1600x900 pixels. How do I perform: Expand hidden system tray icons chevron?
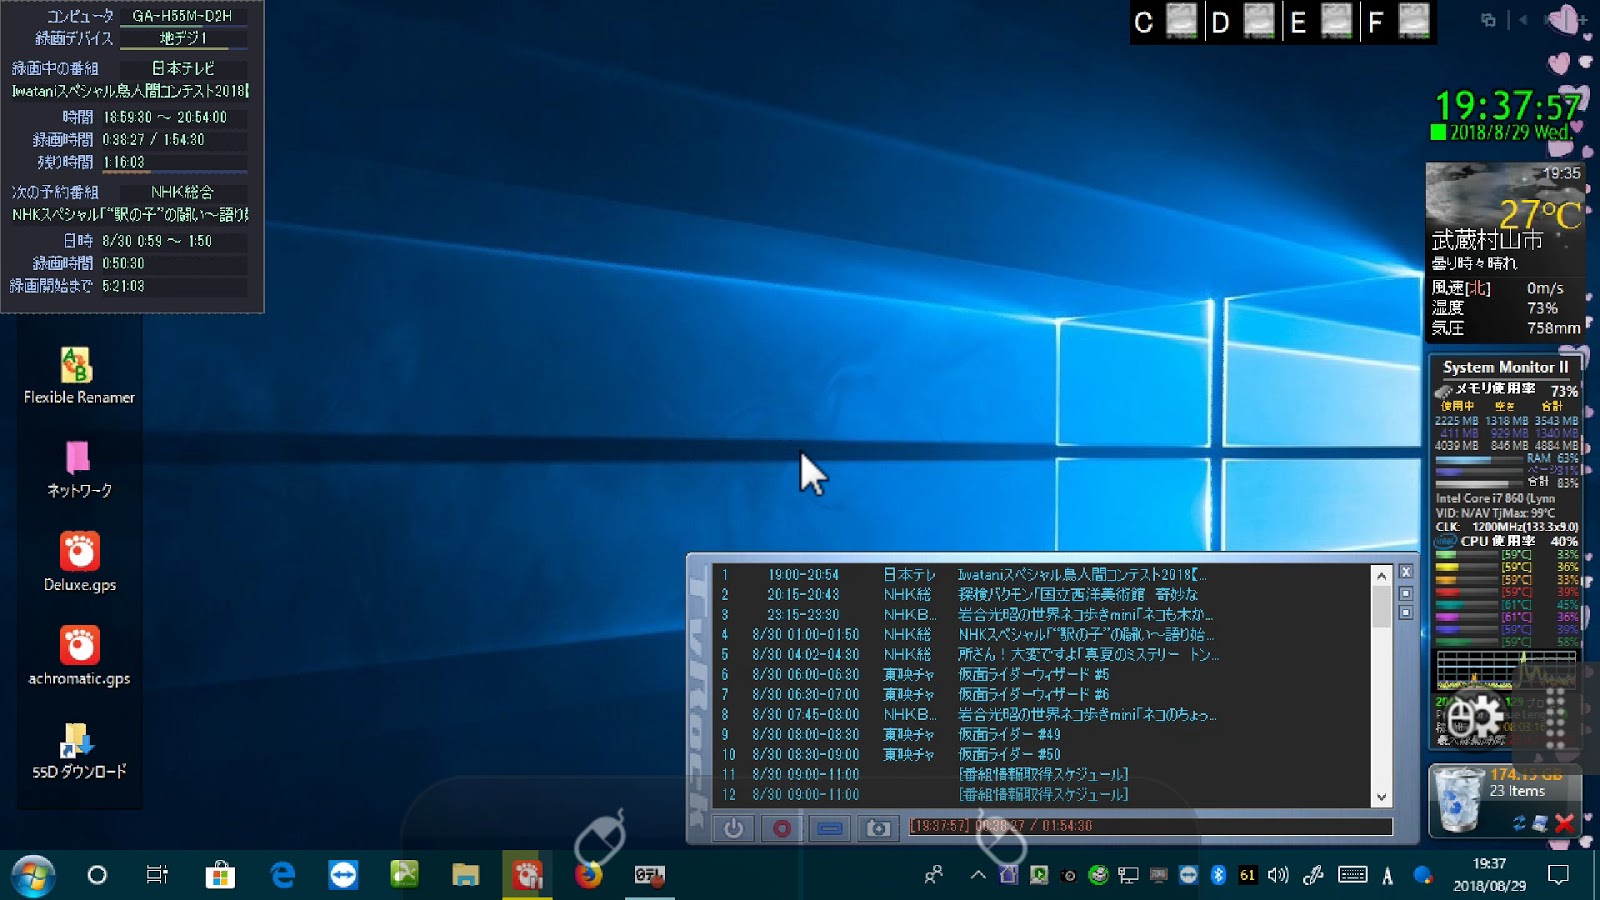click(x=978, y=875)
